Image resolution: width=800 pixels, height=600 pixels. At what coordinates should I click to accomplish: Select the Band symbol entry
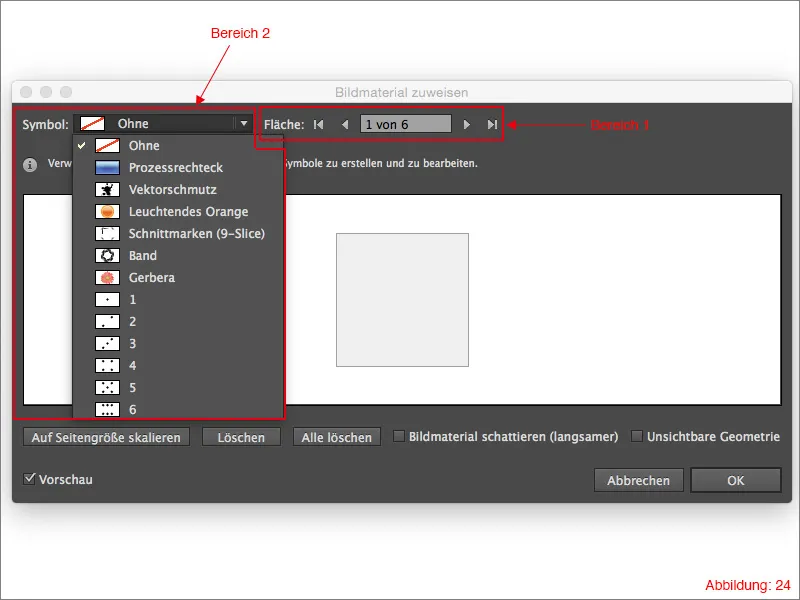point(178,255)
